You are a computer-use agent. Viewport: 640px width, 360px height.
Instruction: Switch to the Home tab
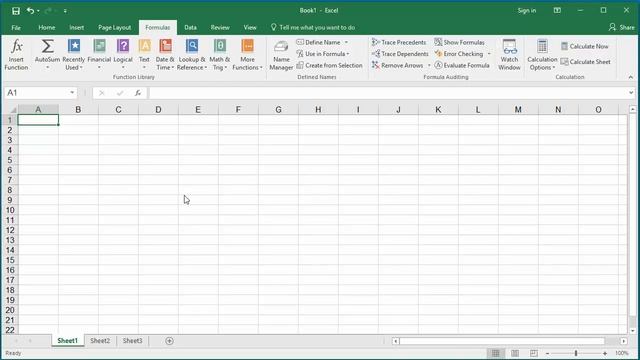click(x=47, y=28)
